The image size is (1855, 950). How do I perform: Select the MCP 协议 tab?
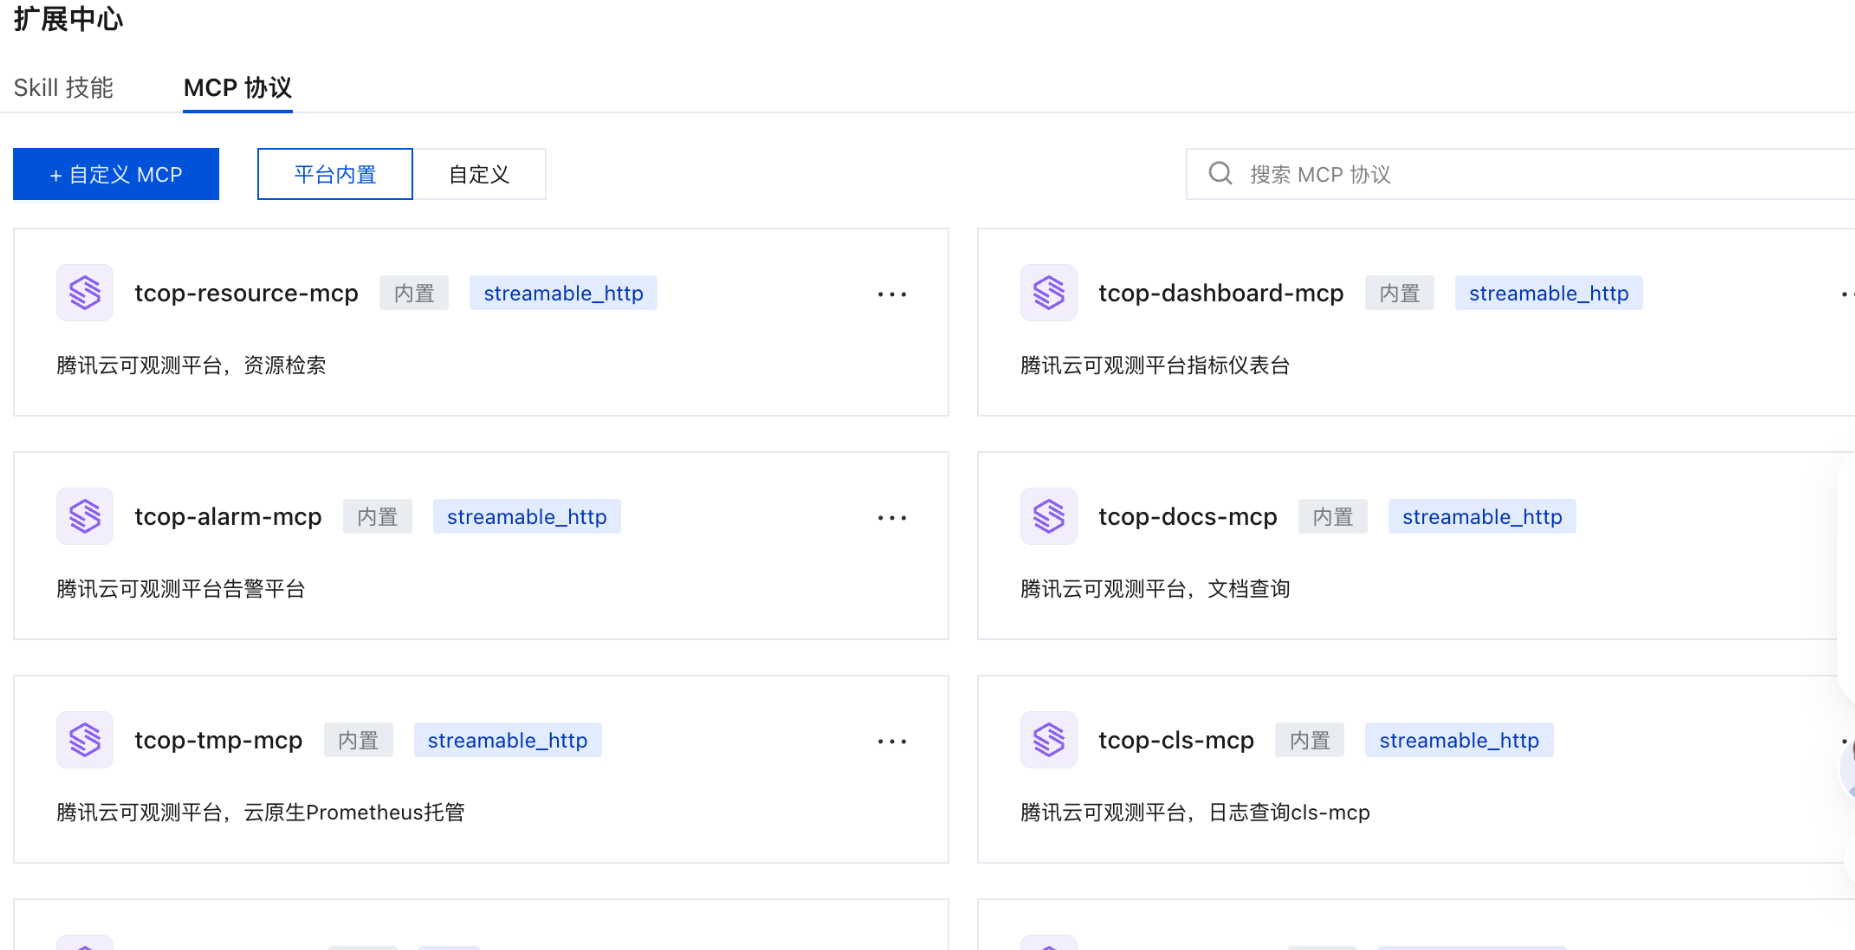[238, 88]
